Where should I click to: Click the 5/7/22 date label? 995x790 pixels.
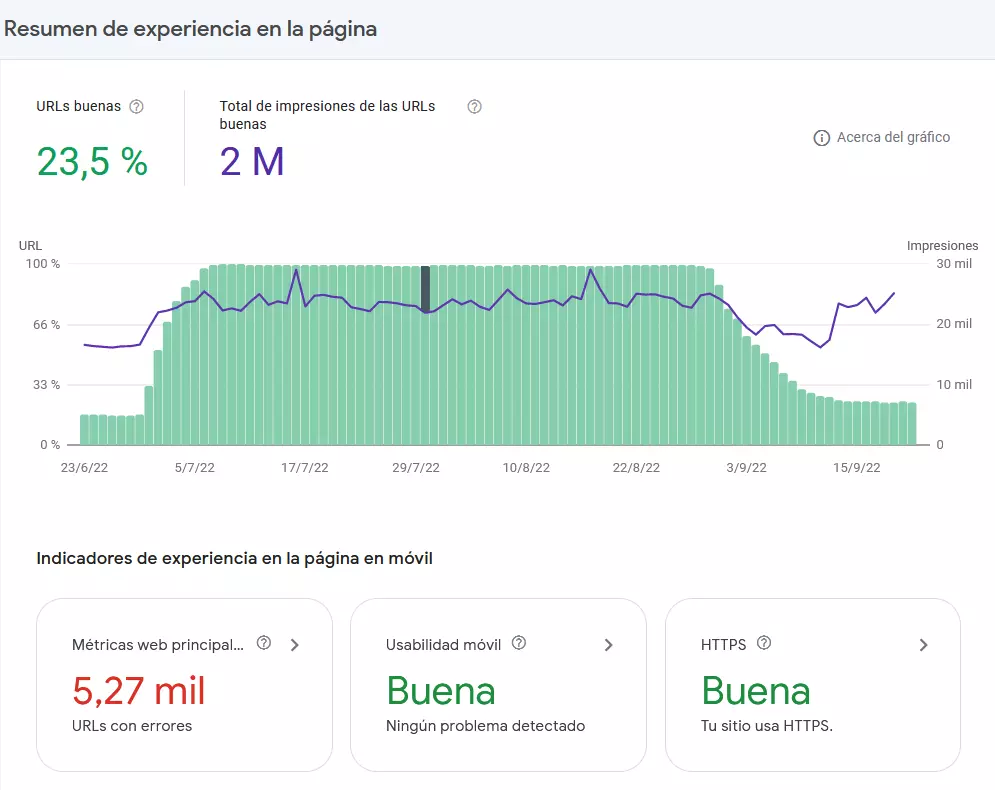tap(195, 468)
